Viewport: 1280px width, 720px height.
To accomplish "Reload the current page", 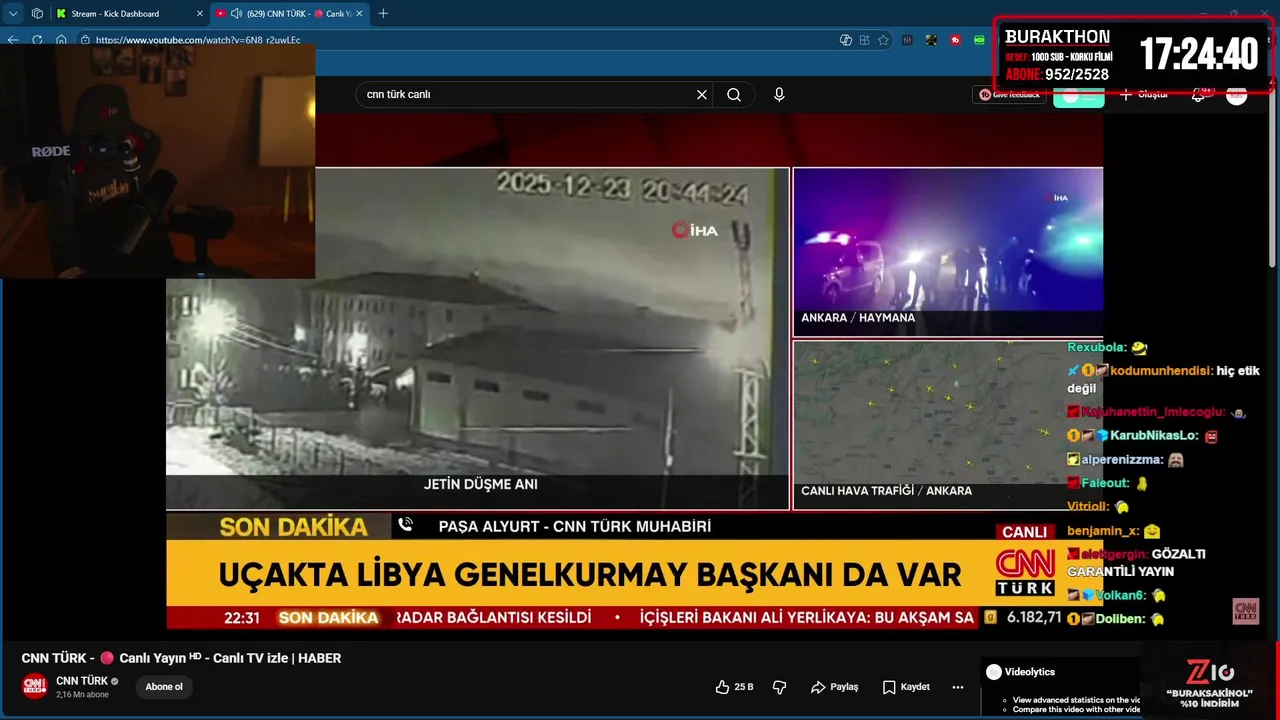I will click(x=37, y=40).
